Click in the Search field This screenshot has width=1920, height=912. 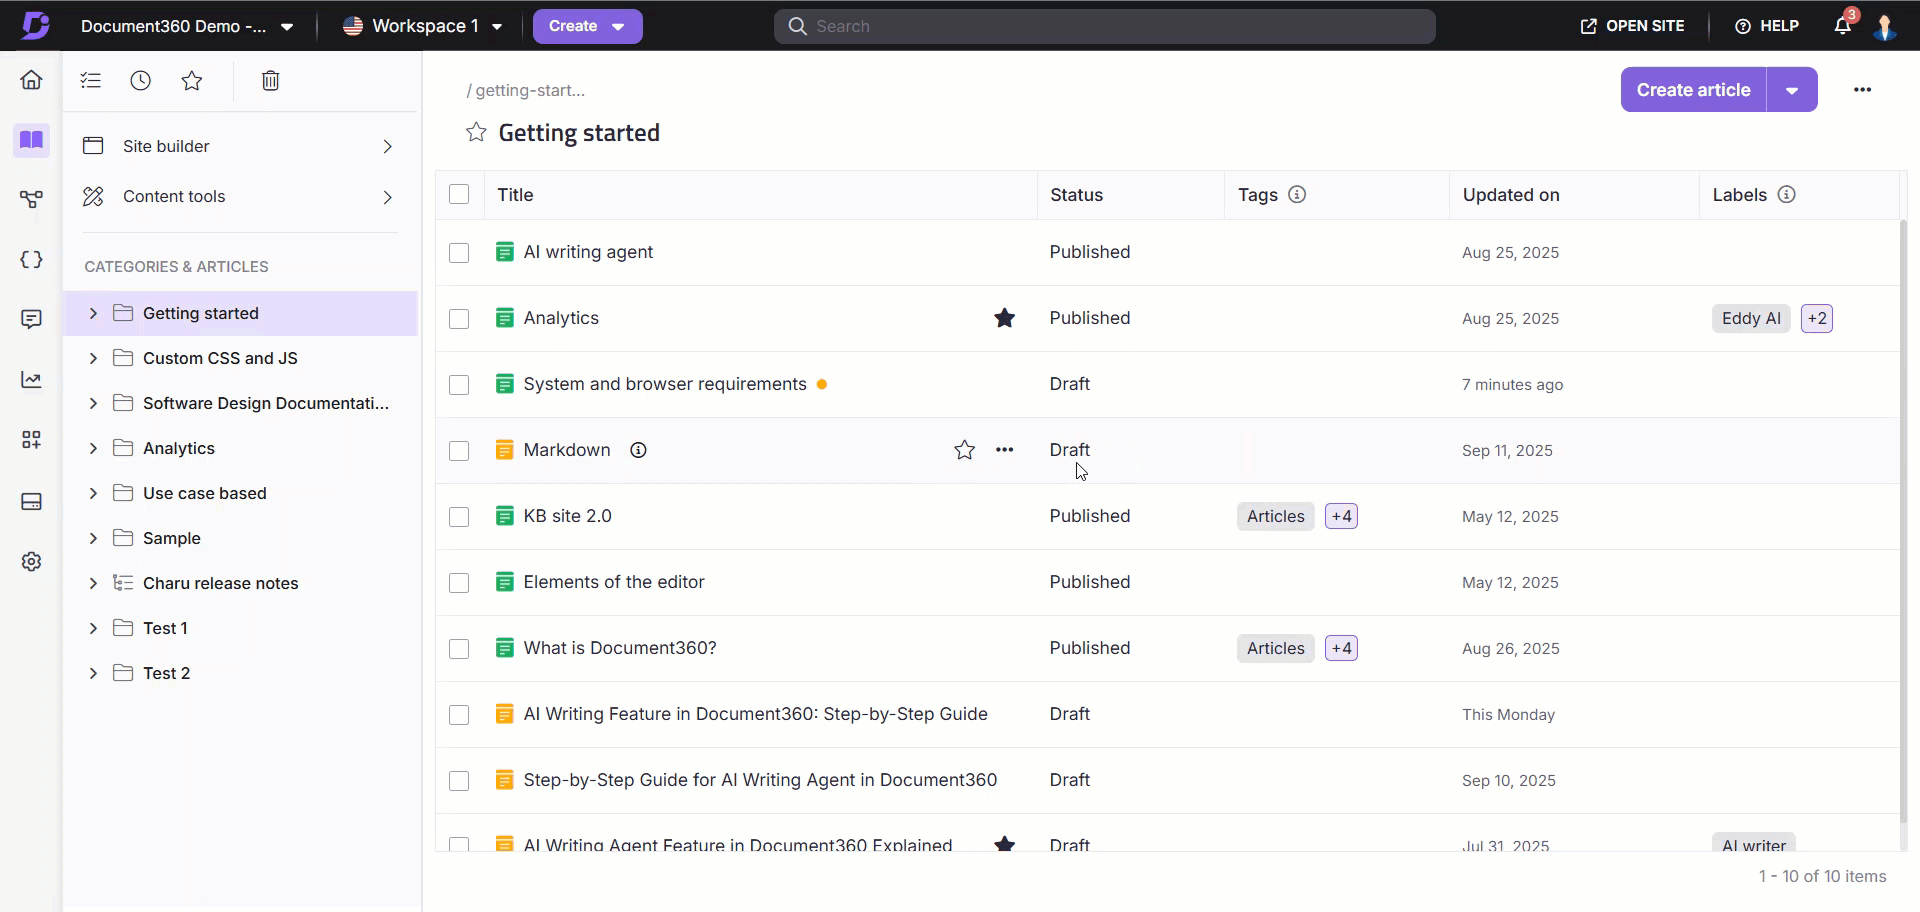pyautogui.click(x=1105, y=26)
